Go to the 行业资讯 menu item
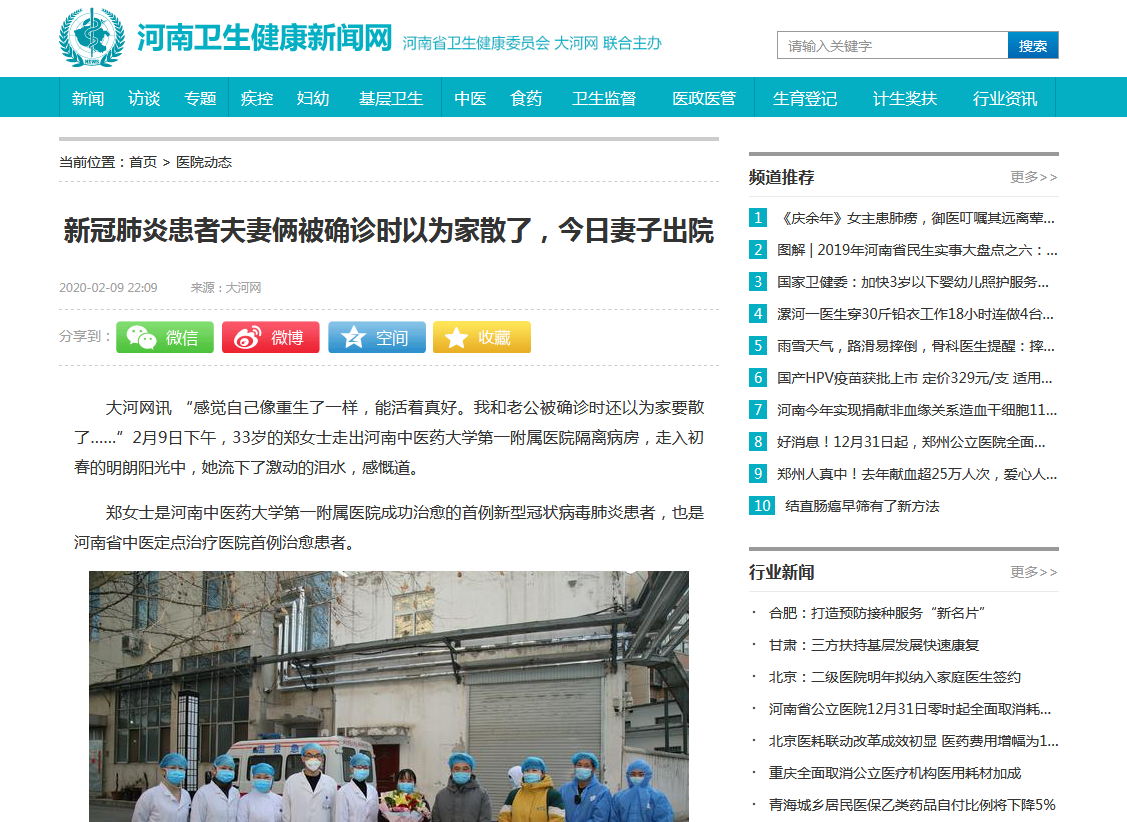 coord(1005,98)
